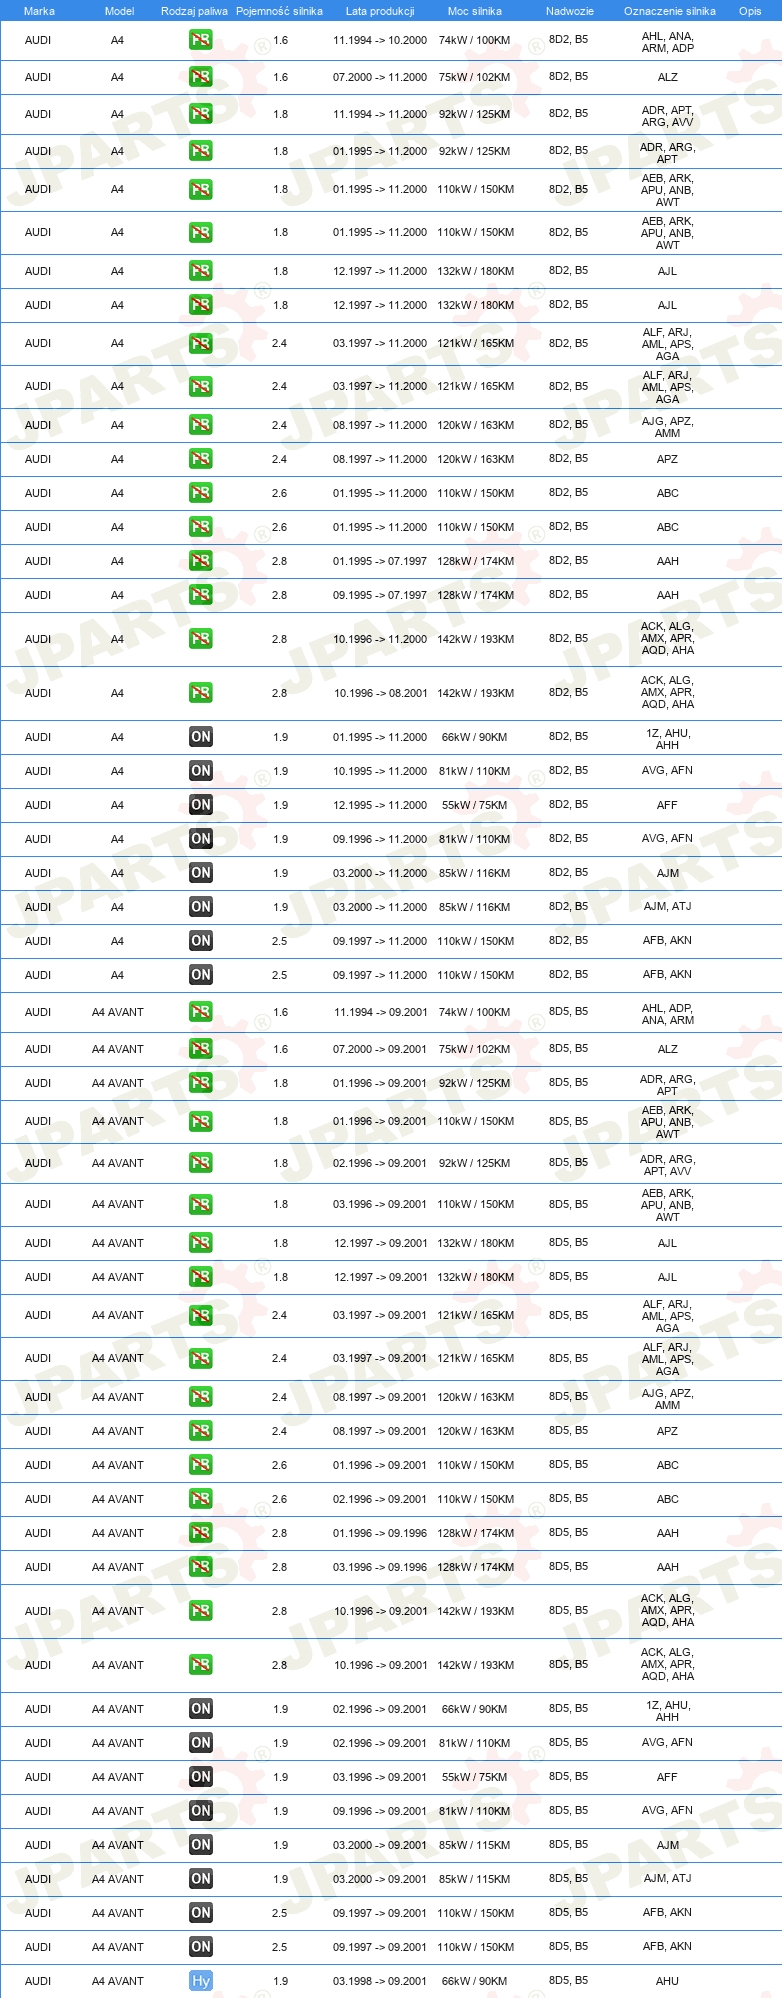Click date '09.1995 -> 07.1997'
The image size is (782, 1998).
(380, 595)
